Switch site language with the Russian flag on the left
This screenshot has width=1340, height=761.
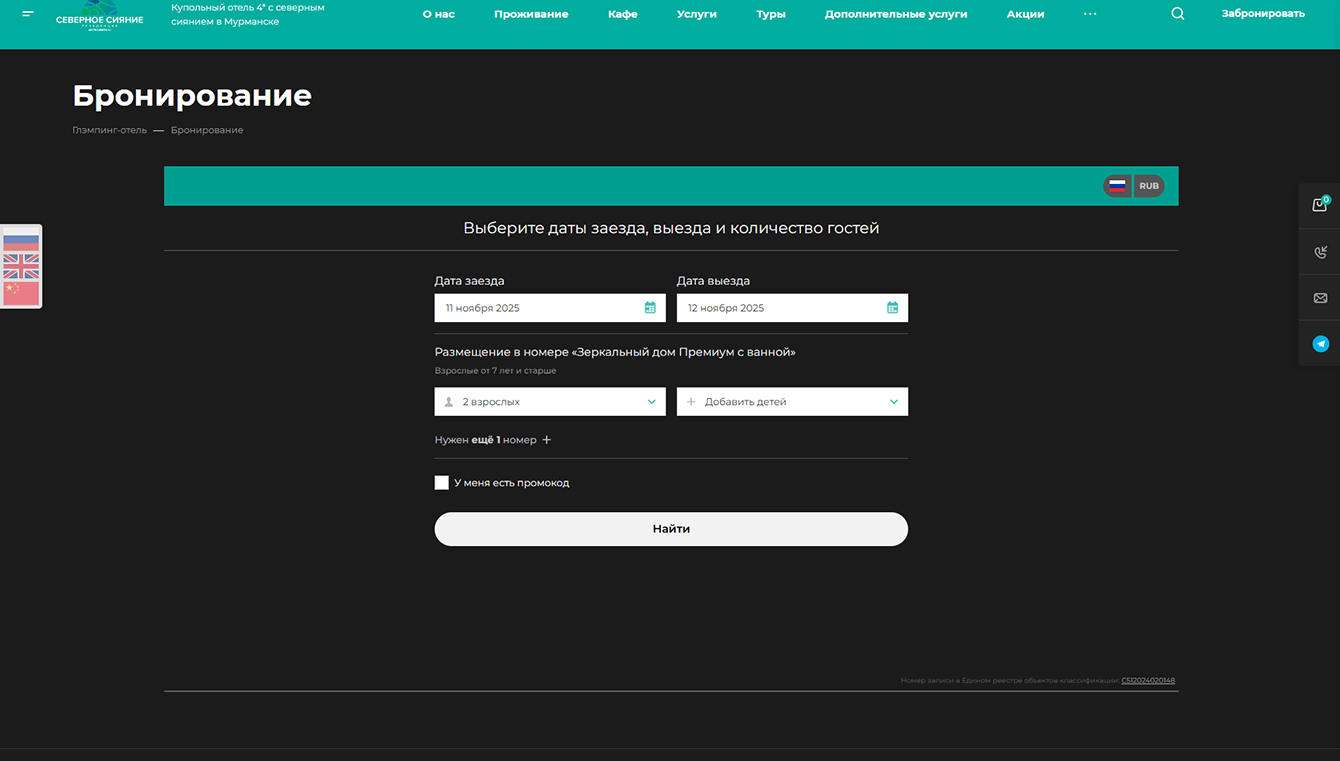pyautogui.click(x=21, y=241)
